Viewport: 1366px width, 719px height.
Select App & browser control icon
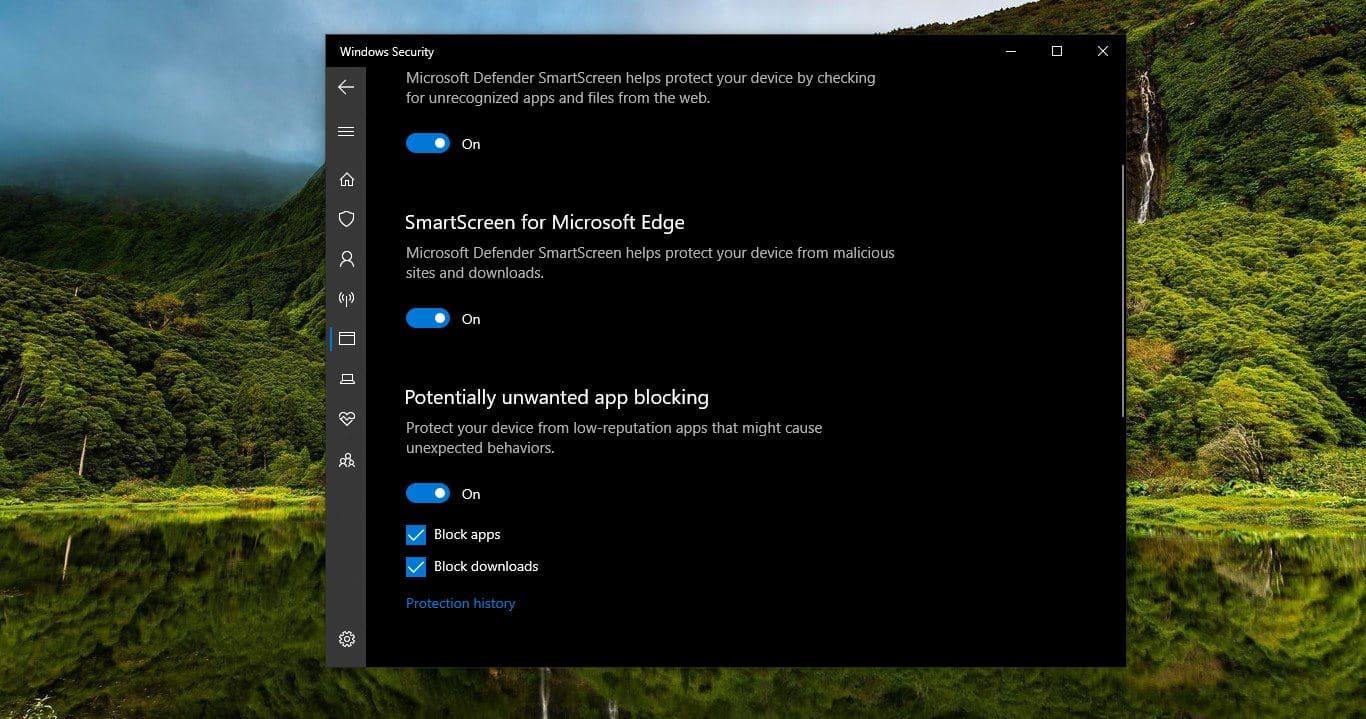[346, 339]
